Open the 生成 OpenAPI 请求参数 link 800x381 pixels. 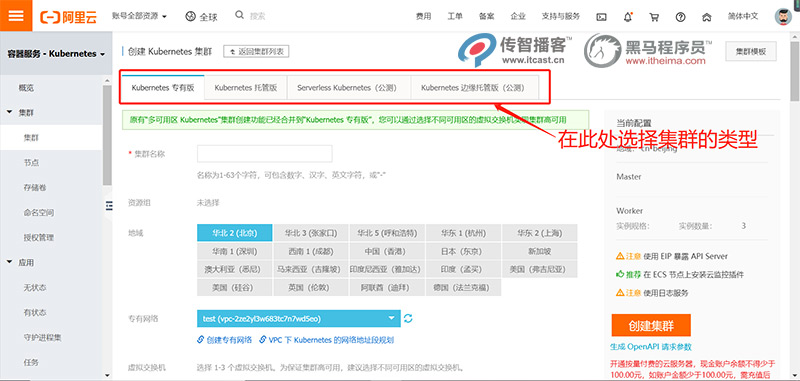coord(651,347)
